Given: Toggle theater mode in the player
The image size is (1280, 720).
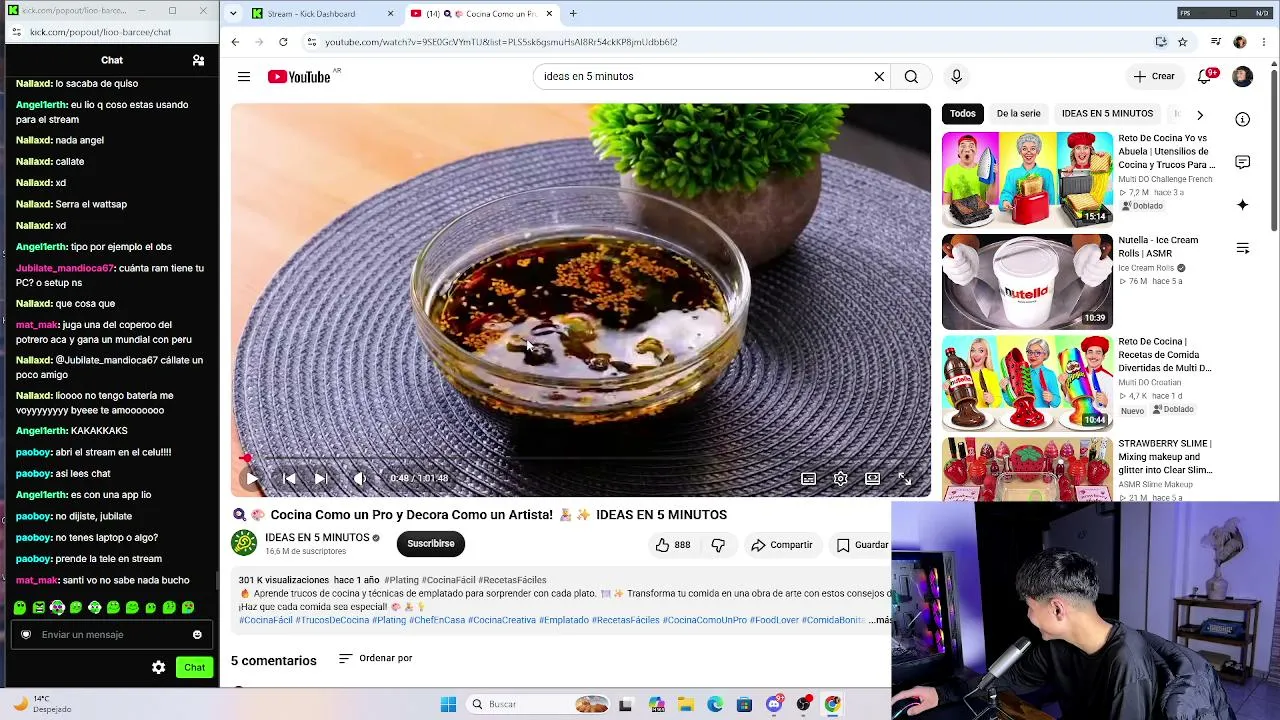Looking at the screenshot, I should pos(873,478).
